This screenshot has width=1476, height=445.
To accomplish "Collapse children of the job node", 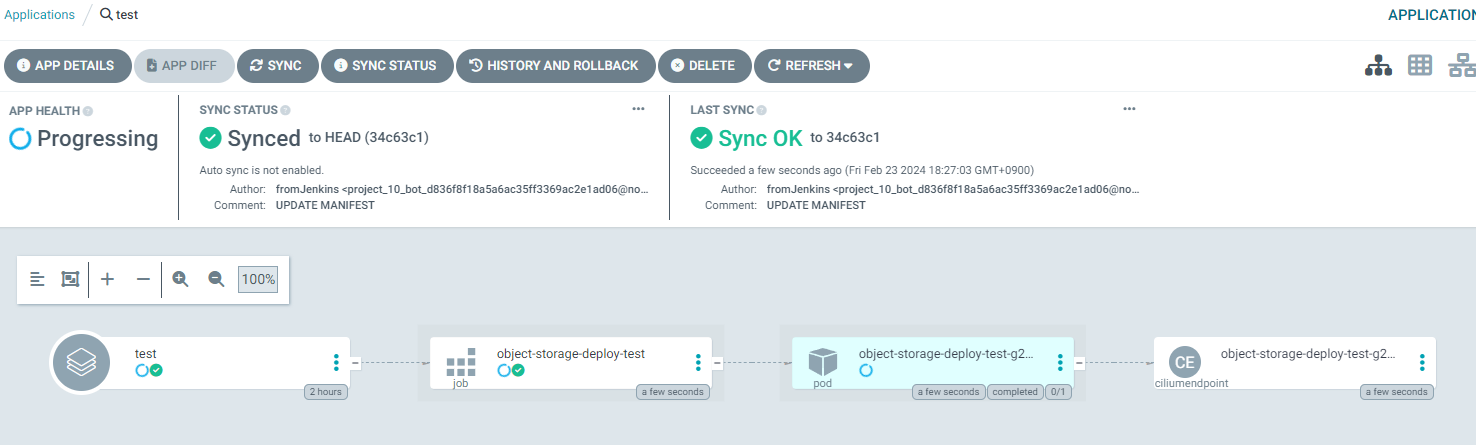I will pyautogui.click(x=717, y=362).
